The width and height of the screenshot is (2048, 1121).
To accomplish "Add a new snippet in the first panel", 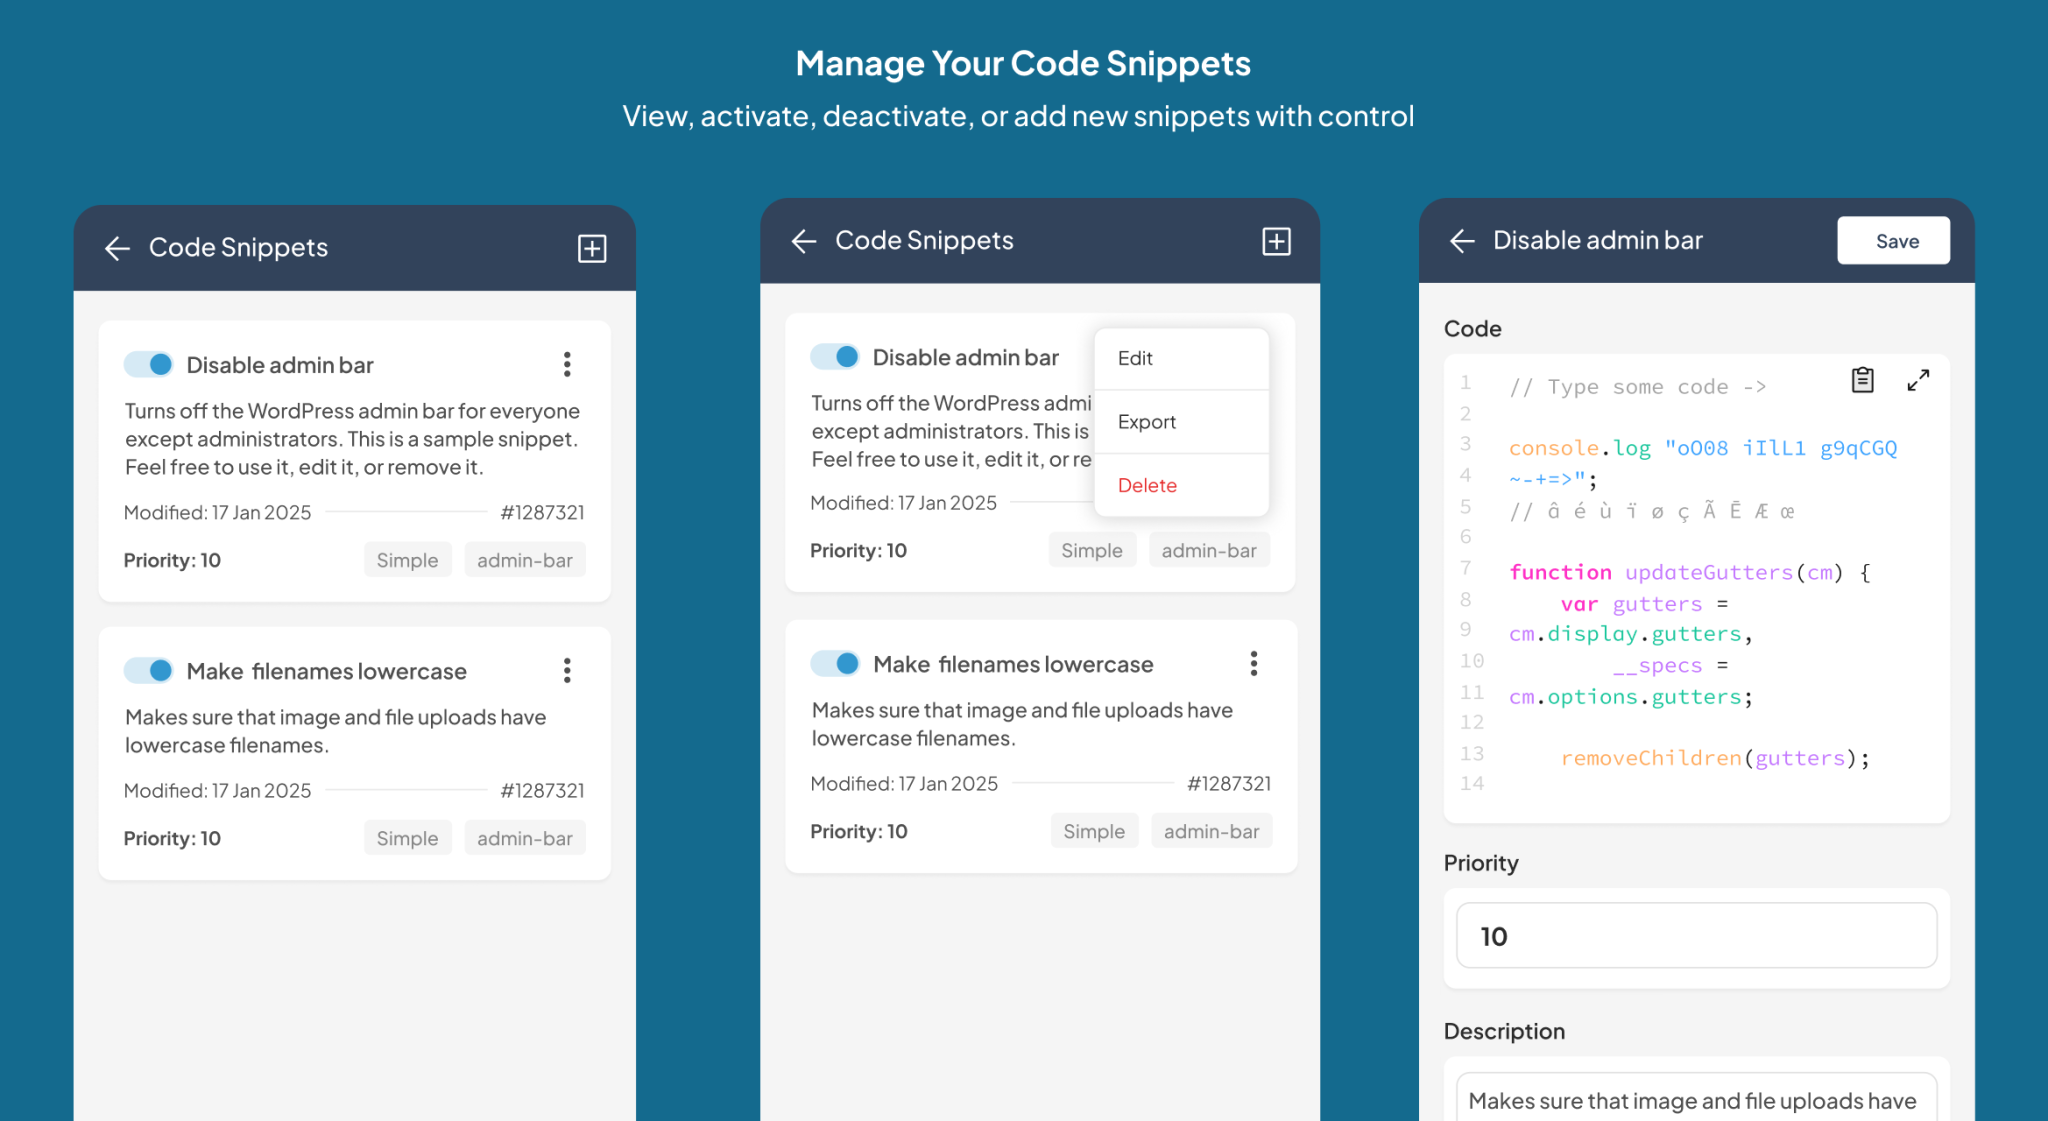I will click(x=591, y=249).
